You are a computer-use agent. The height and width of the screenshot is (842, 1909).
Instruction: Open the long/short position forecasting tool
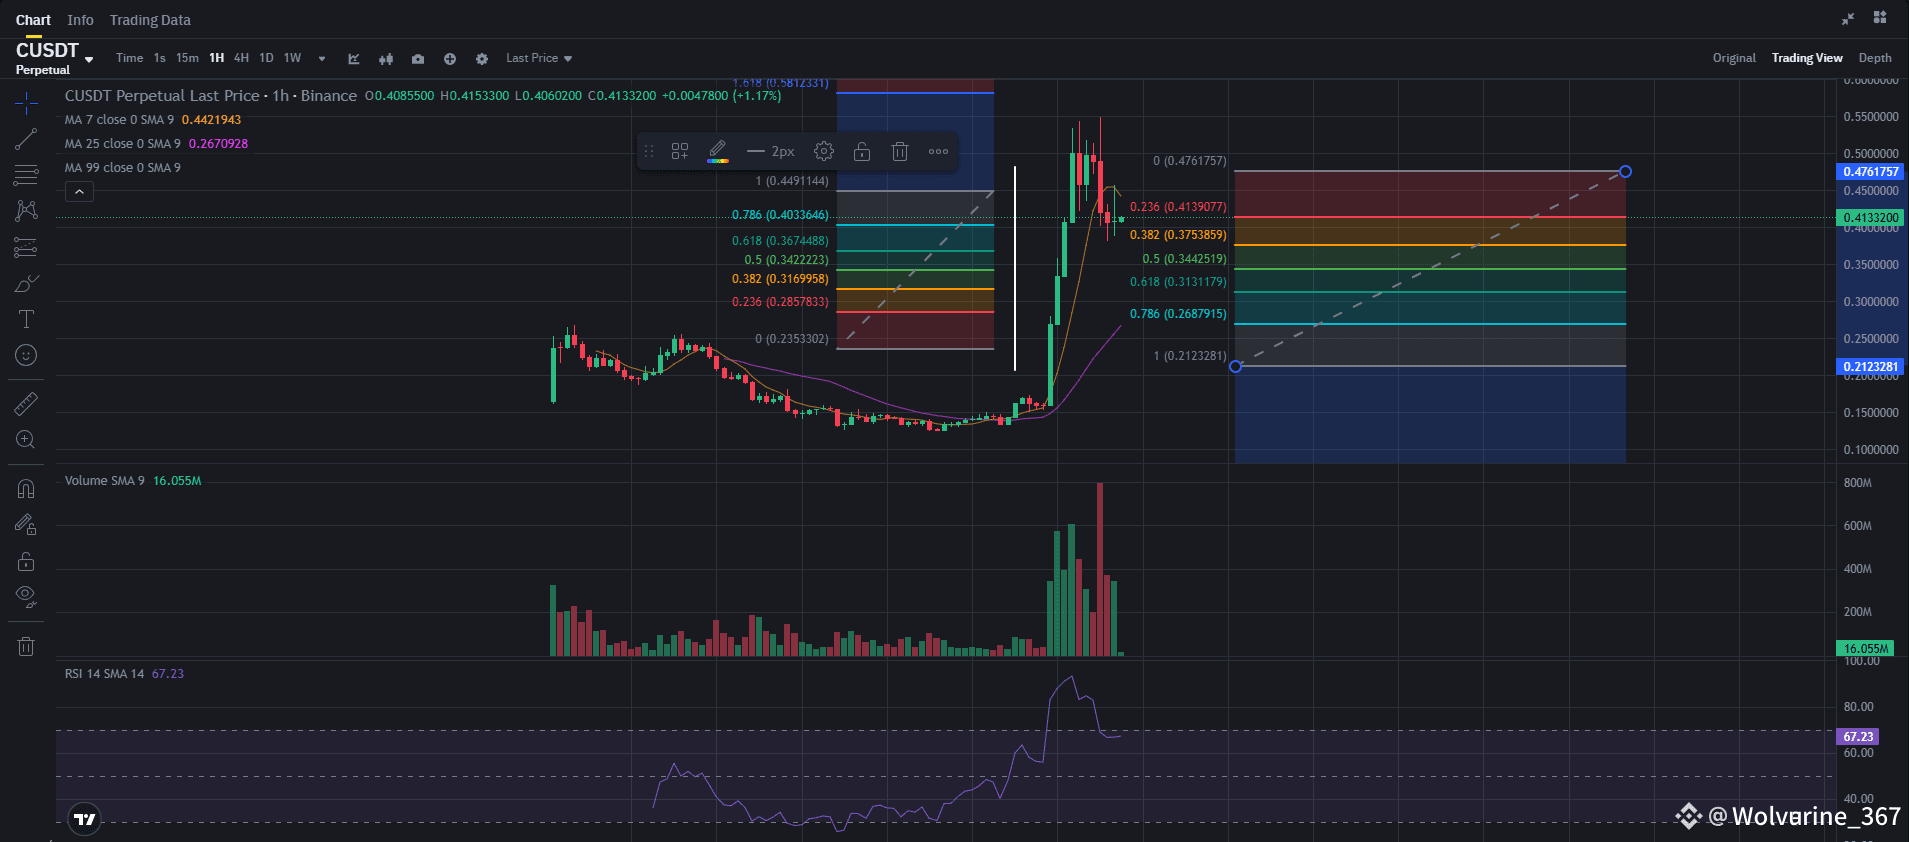27,247
